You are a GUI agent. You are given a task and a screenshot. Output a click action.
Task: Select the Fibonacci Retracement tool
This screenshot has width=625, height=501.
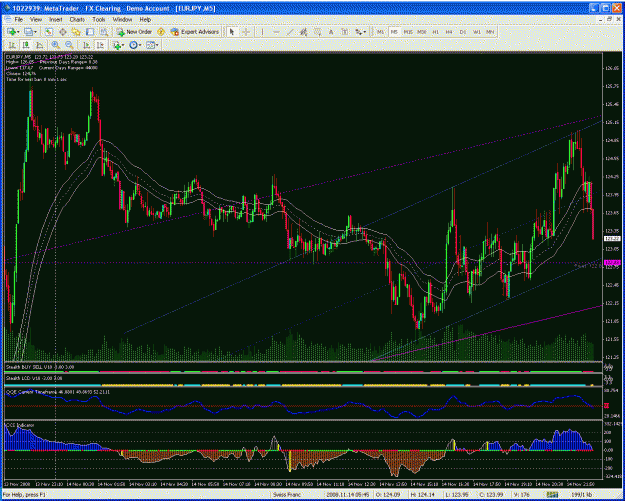tap(318, 32)
